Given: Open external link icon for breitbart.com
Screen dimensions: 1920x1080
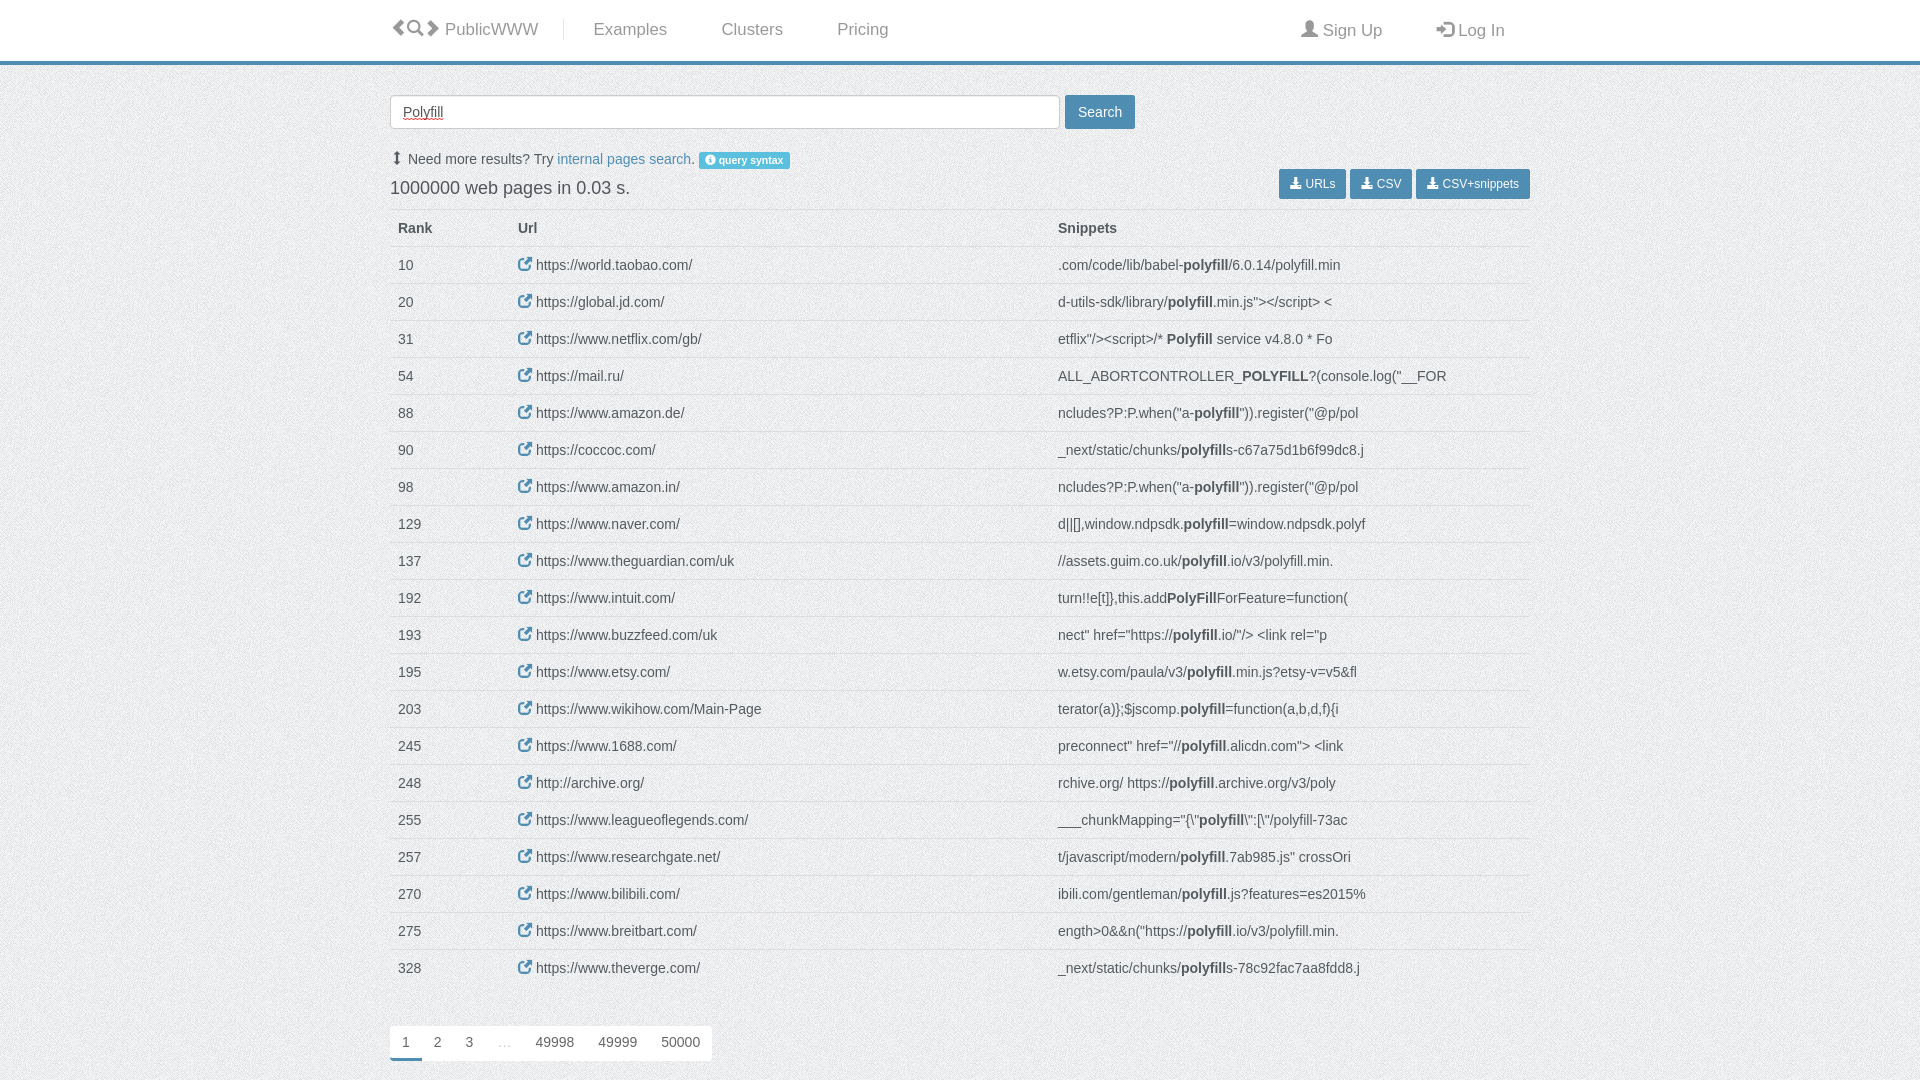Looking at the screenshot, I should pos(525,931).
